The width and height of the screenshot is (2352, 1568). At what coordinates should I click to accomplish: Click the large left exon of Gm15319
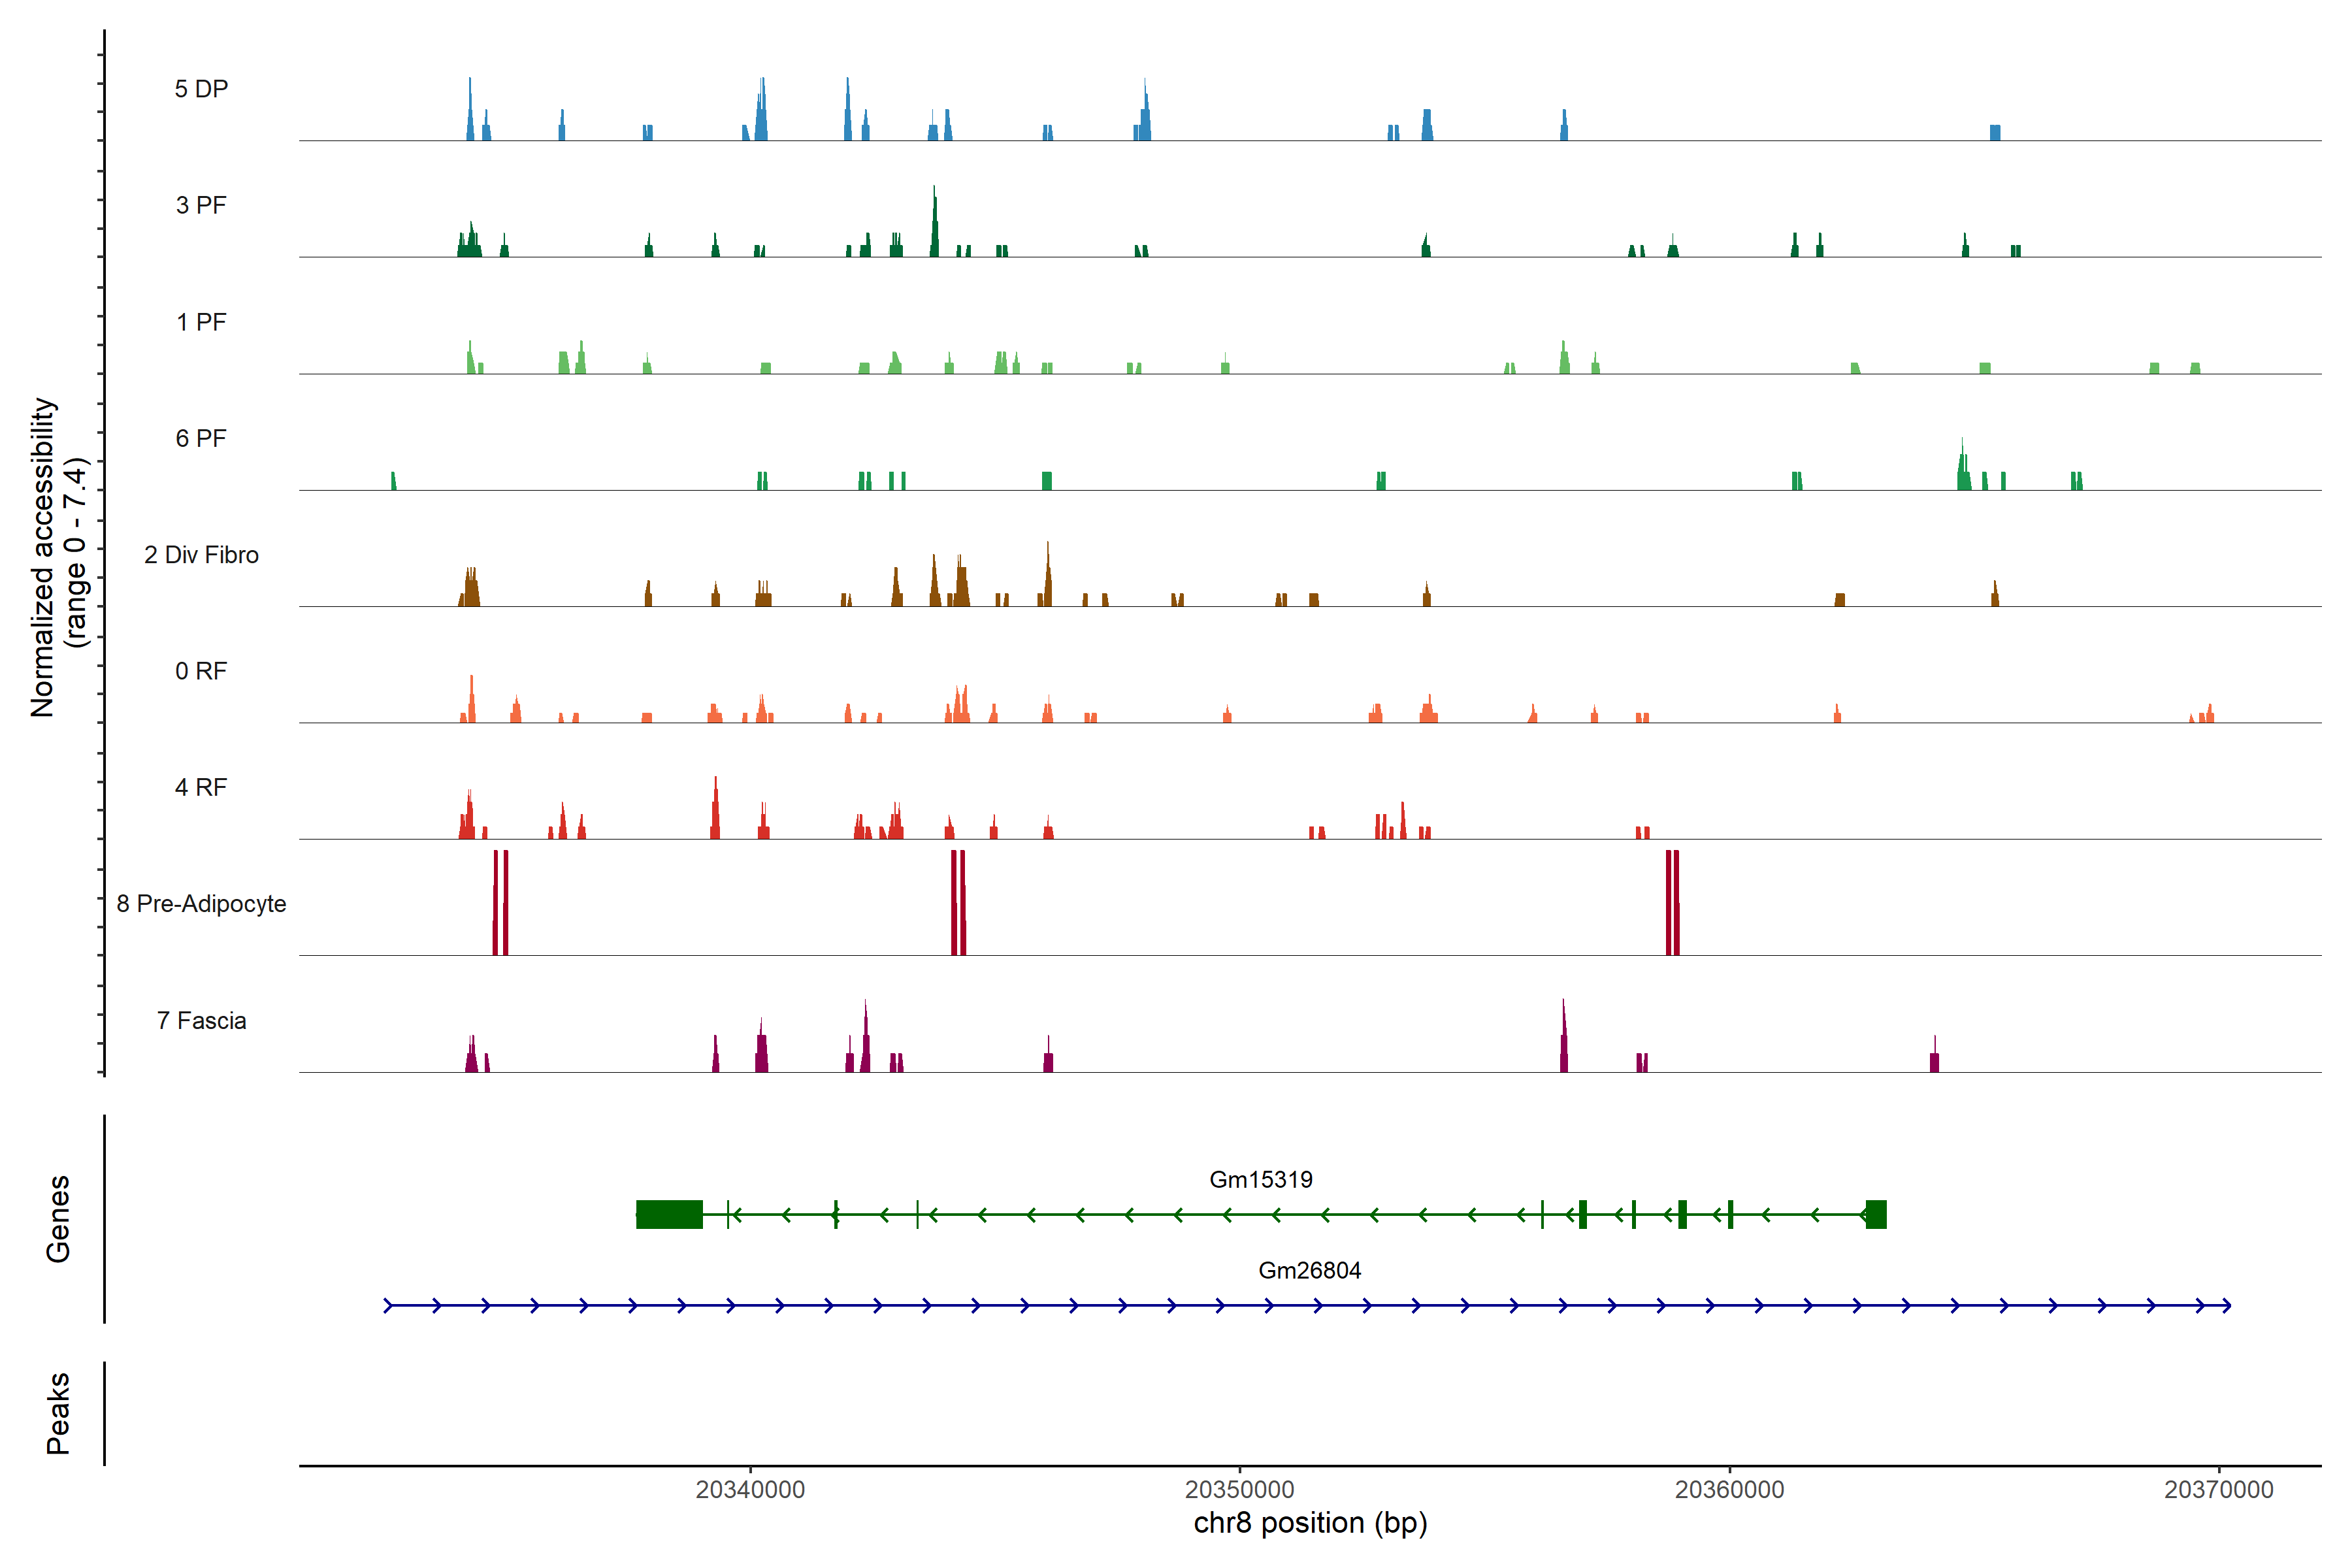(x=669, y=1214)
